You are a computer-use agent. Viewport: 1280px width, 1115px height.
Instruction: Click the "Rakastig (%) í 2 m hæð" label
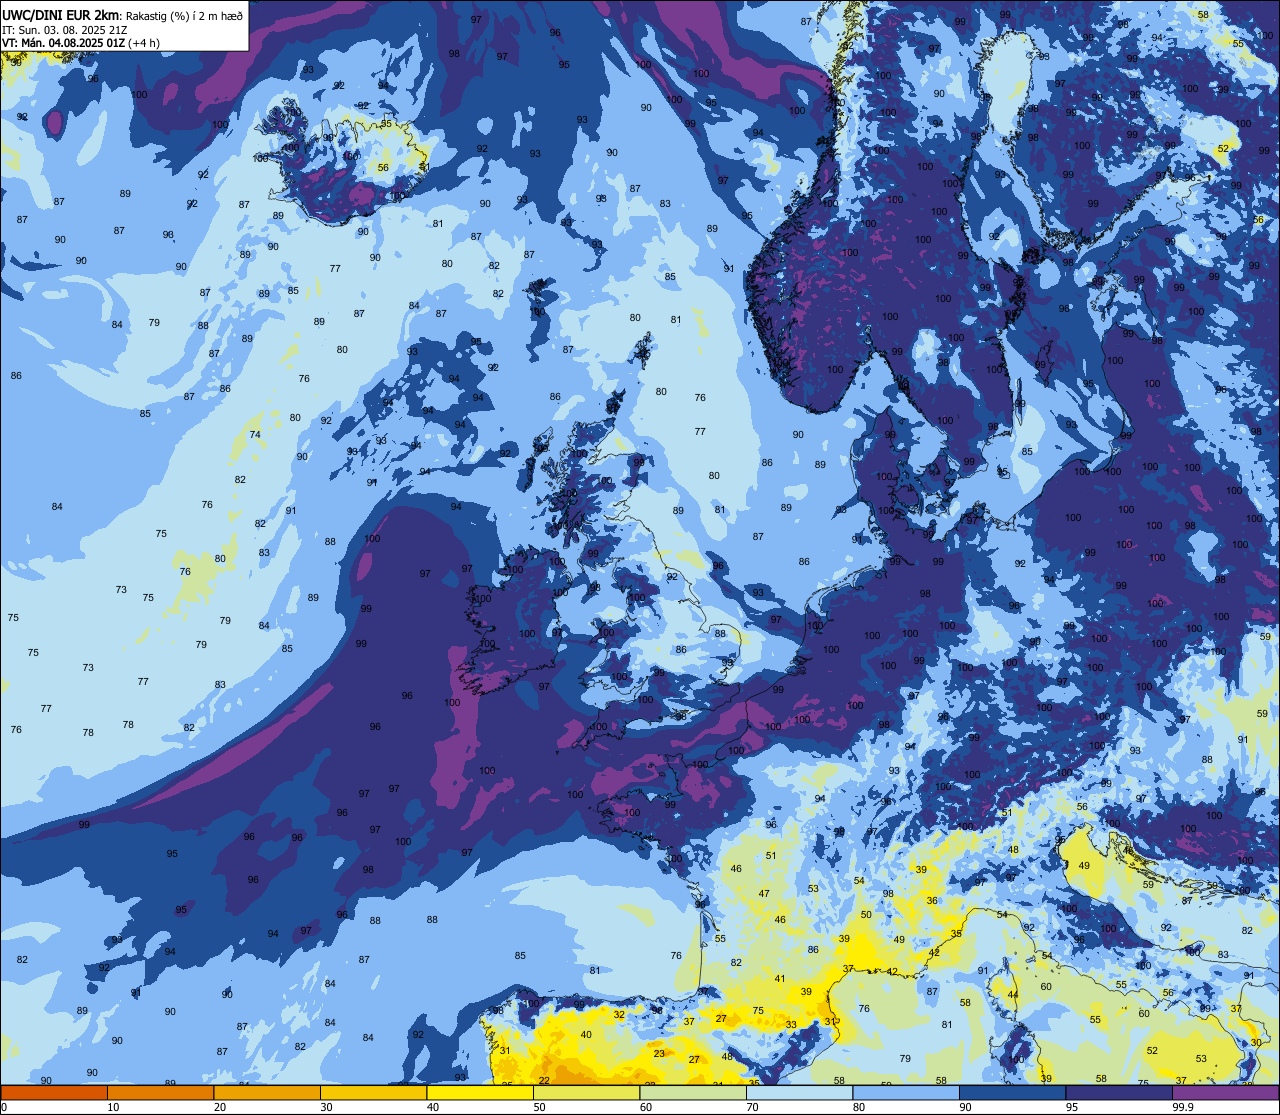pos(184,15)
